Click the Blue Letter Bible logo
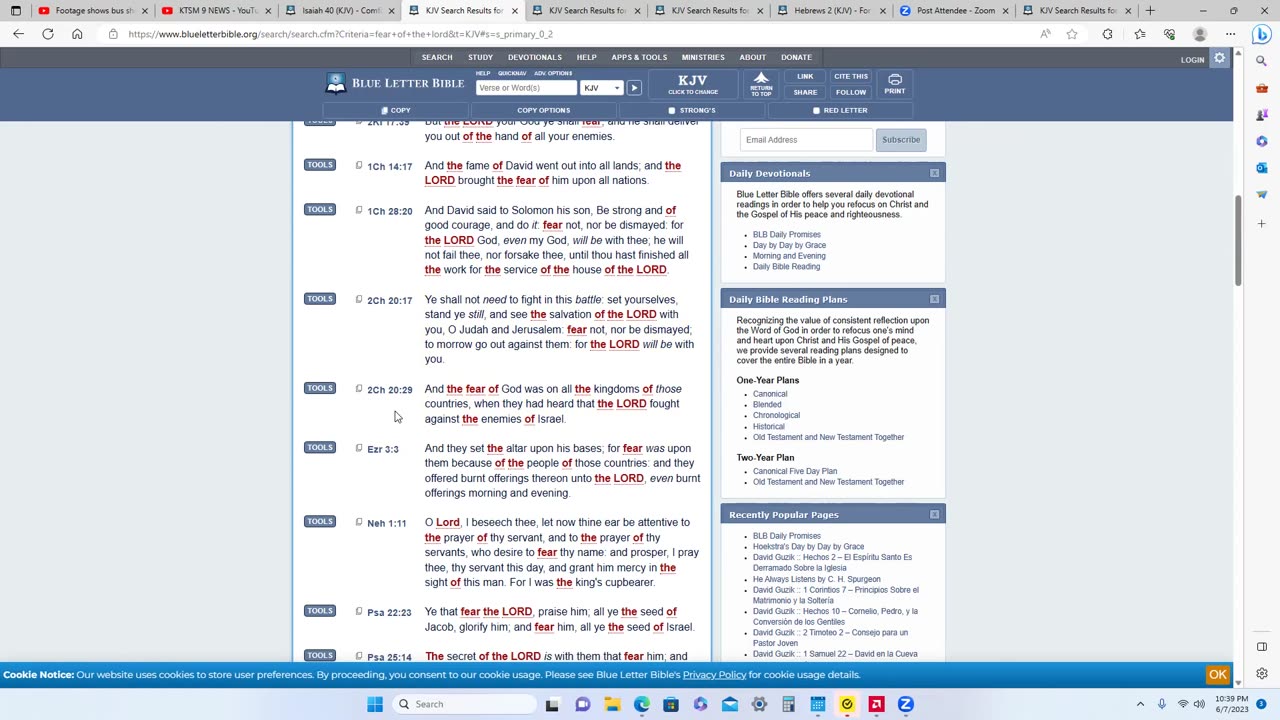Screen dimensions: 1280x720 395,83
